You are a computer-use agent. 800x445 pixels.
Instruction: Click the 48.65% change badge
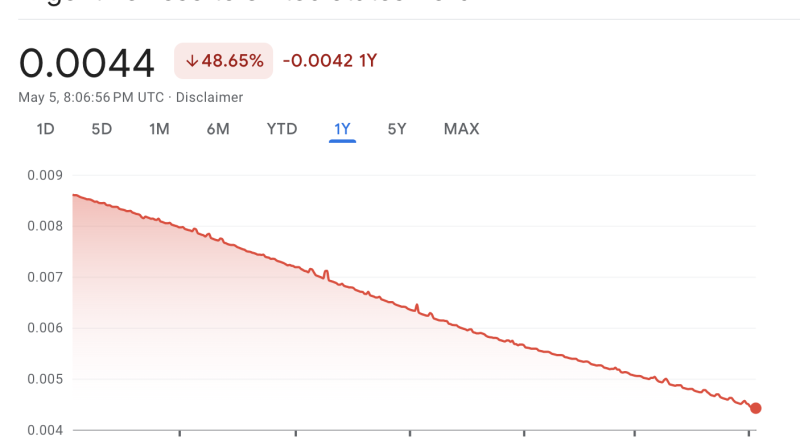223,61
